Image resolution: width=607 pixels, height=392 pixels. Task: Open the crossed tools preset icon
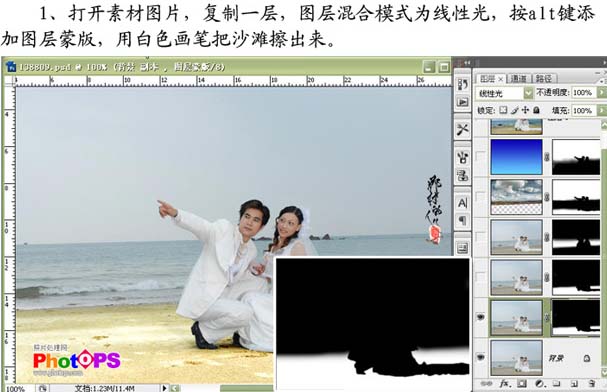click(463, 129)
